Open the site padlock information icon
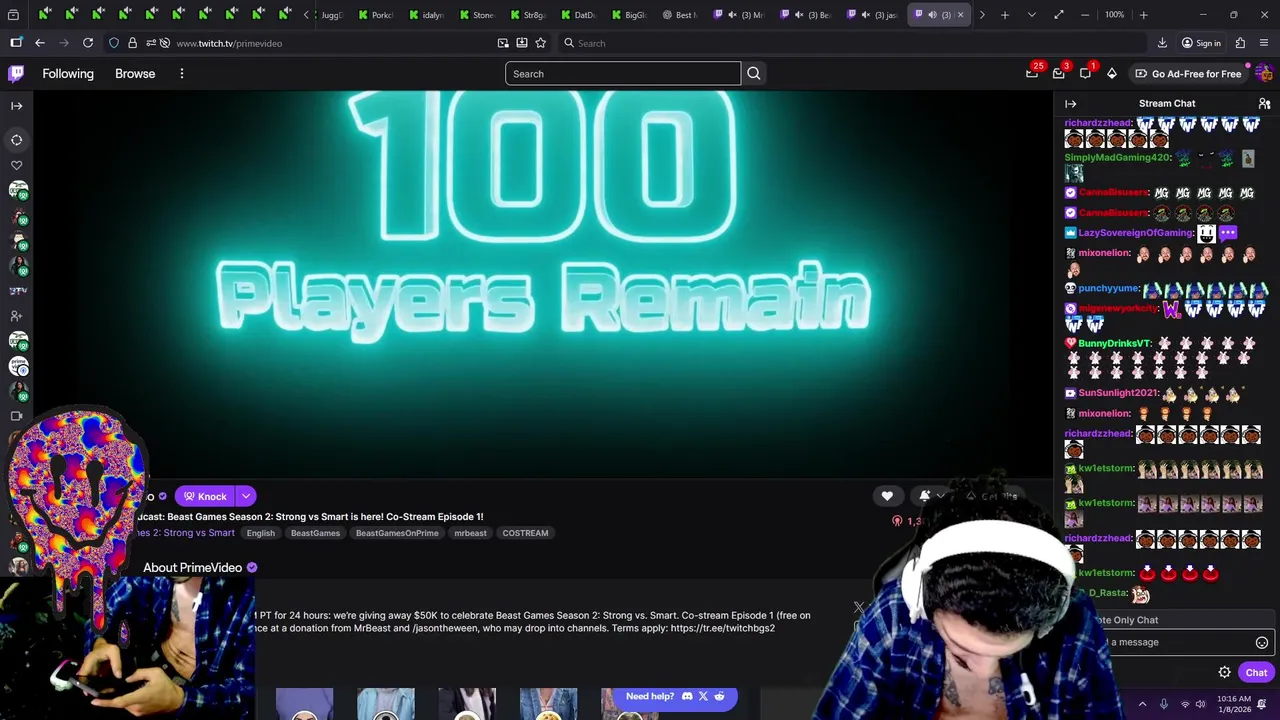 (x=132, y=43)
